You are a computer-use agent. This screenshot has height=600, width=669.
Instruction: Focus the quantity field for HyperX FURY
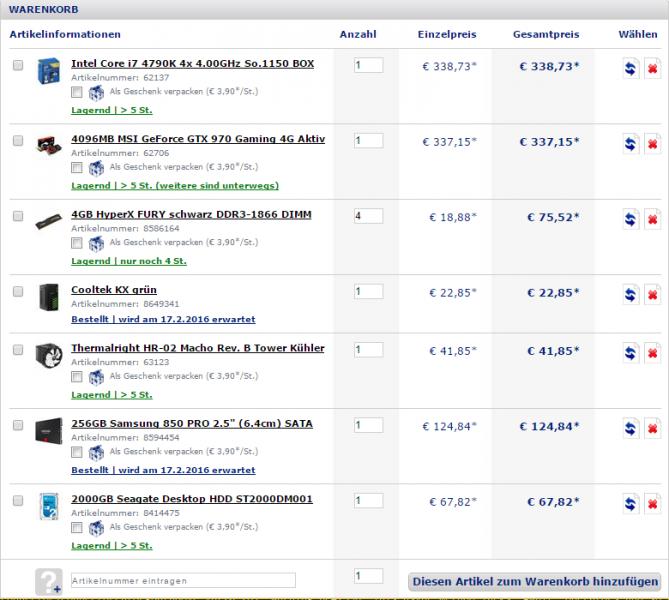[368, 215]
